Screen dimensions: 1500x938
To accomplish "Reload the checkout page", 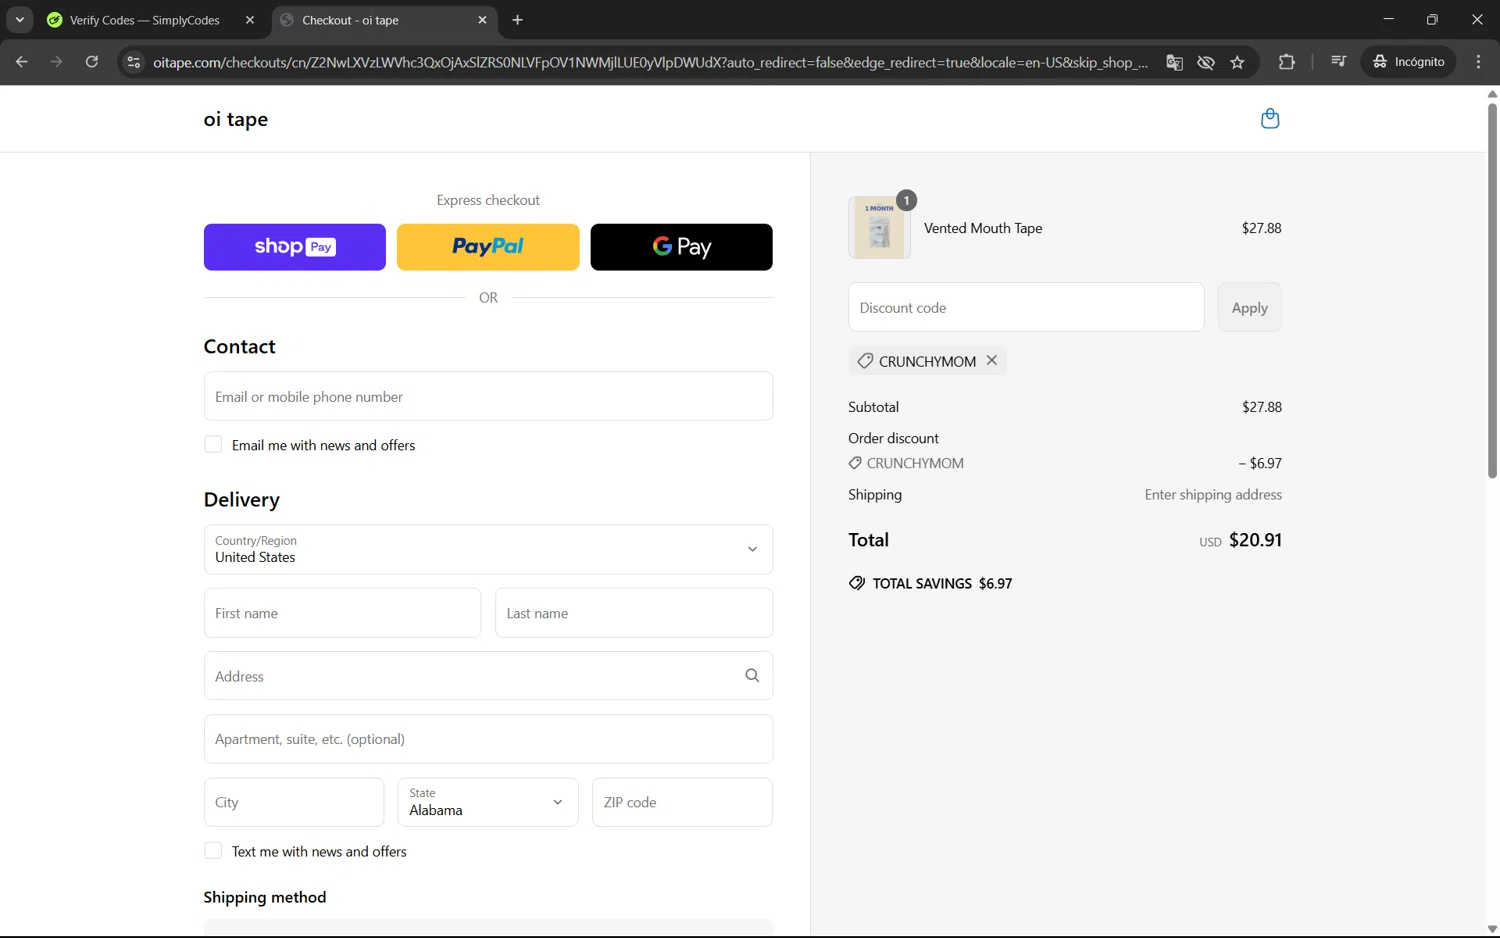I will [91, 62].
